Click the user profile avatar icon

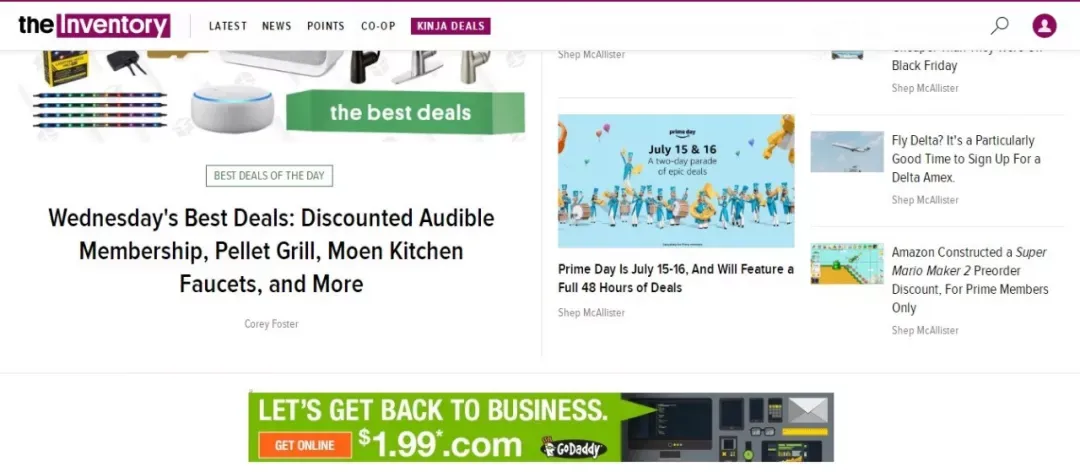[x=1044, y=25]
